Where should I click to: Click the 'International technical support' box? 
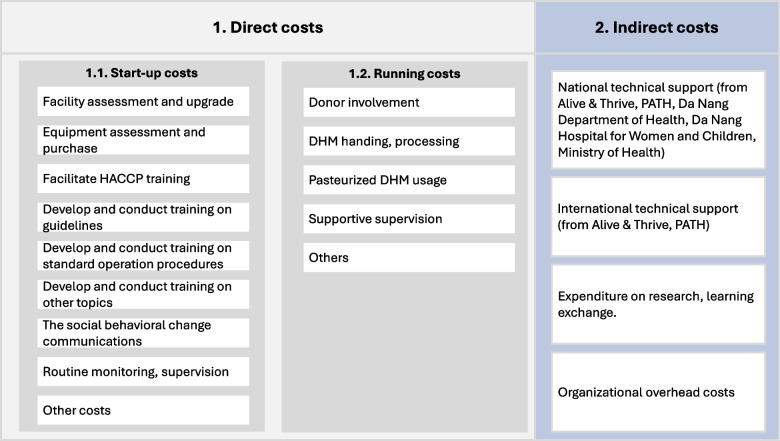pos(657,218)
